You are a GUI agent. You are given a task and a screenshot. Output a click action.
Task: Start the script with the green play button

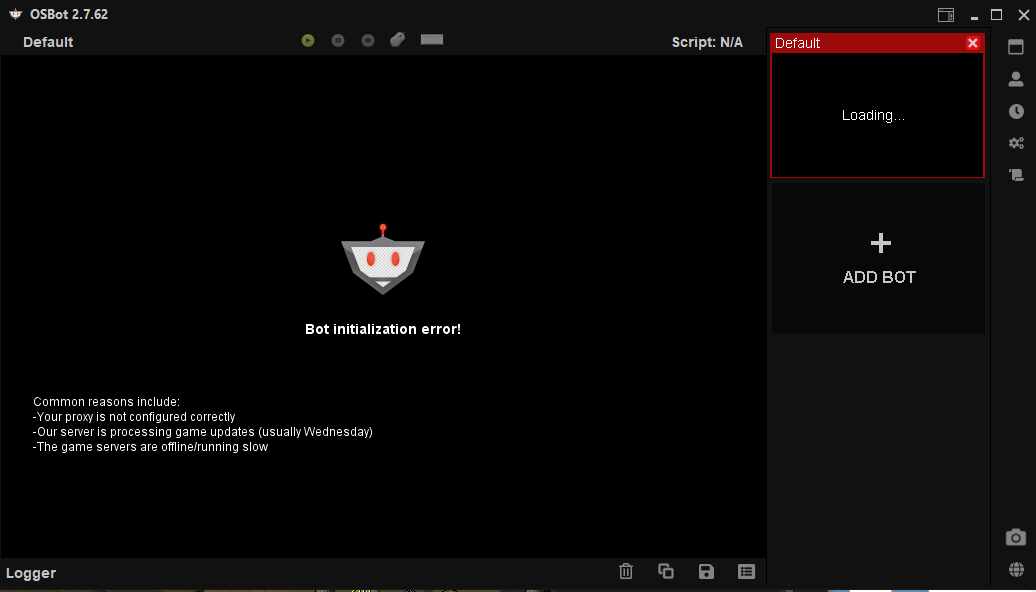click(308, 41)
